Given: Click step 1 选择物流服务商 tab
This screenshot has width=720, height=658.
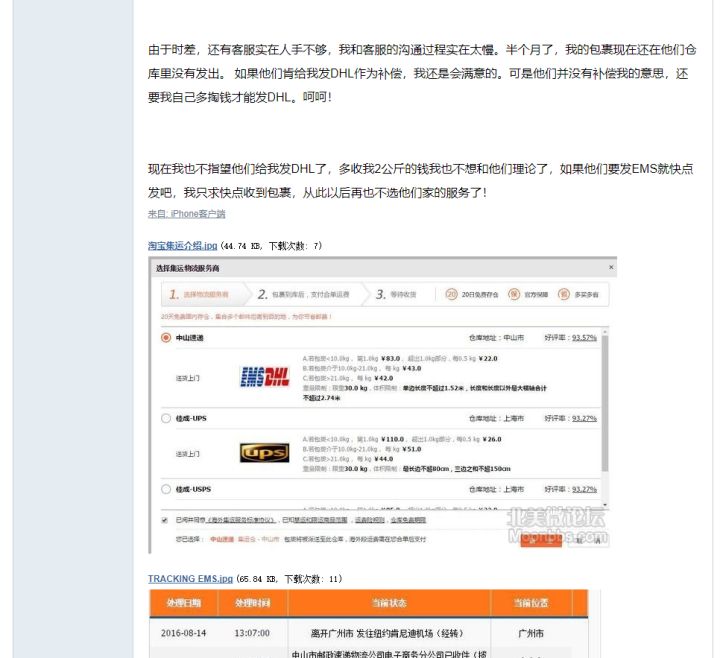Looking at the screenshot, I should [x=200, y=295].
